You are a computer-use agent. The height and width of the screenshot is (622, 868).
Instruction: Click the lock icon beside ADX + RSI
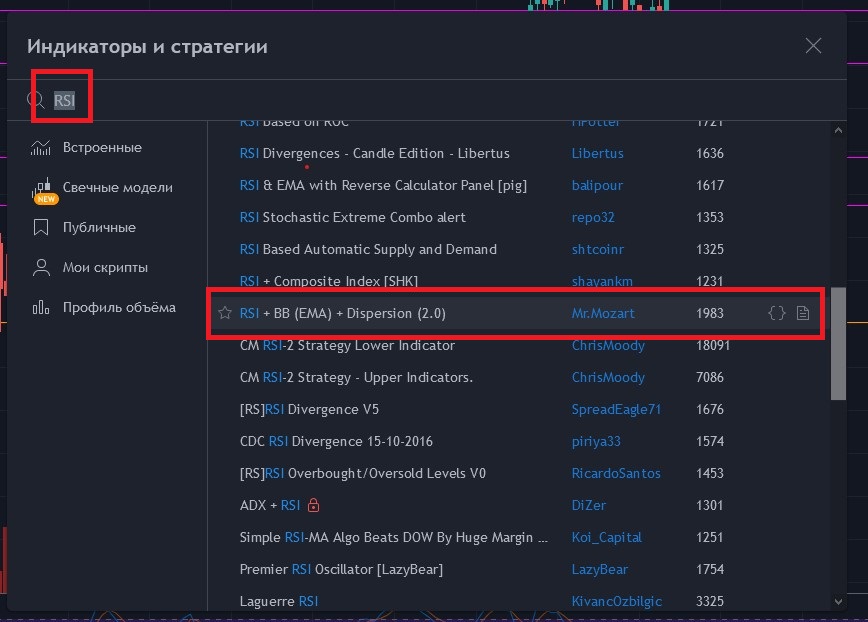coord(314,506)
